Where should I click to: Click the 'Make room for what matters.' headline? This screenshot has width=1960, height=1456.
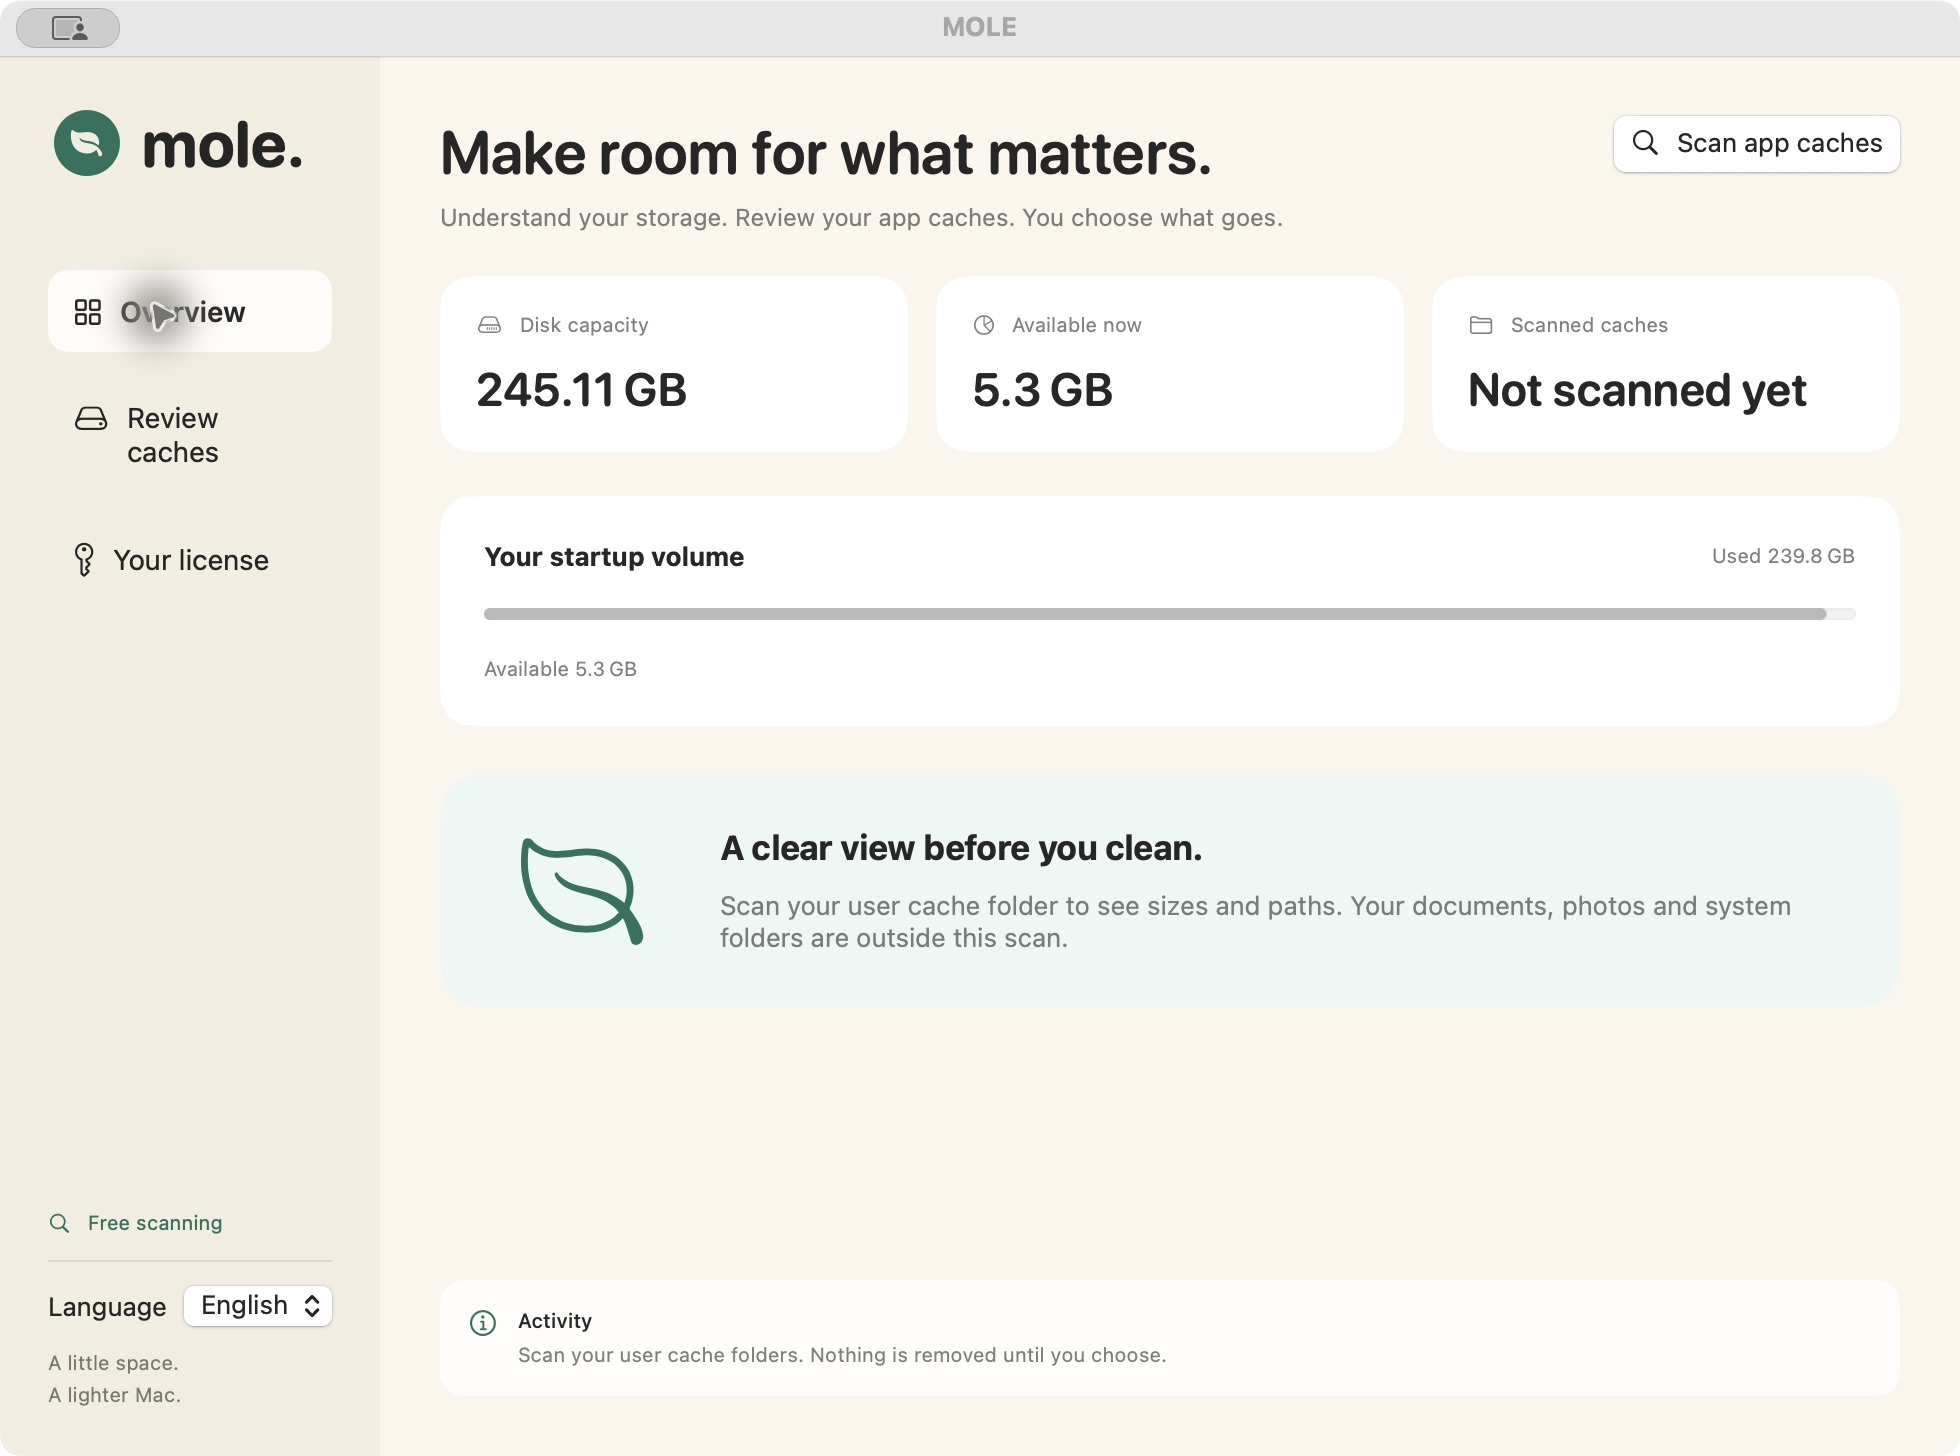[826, 153]
